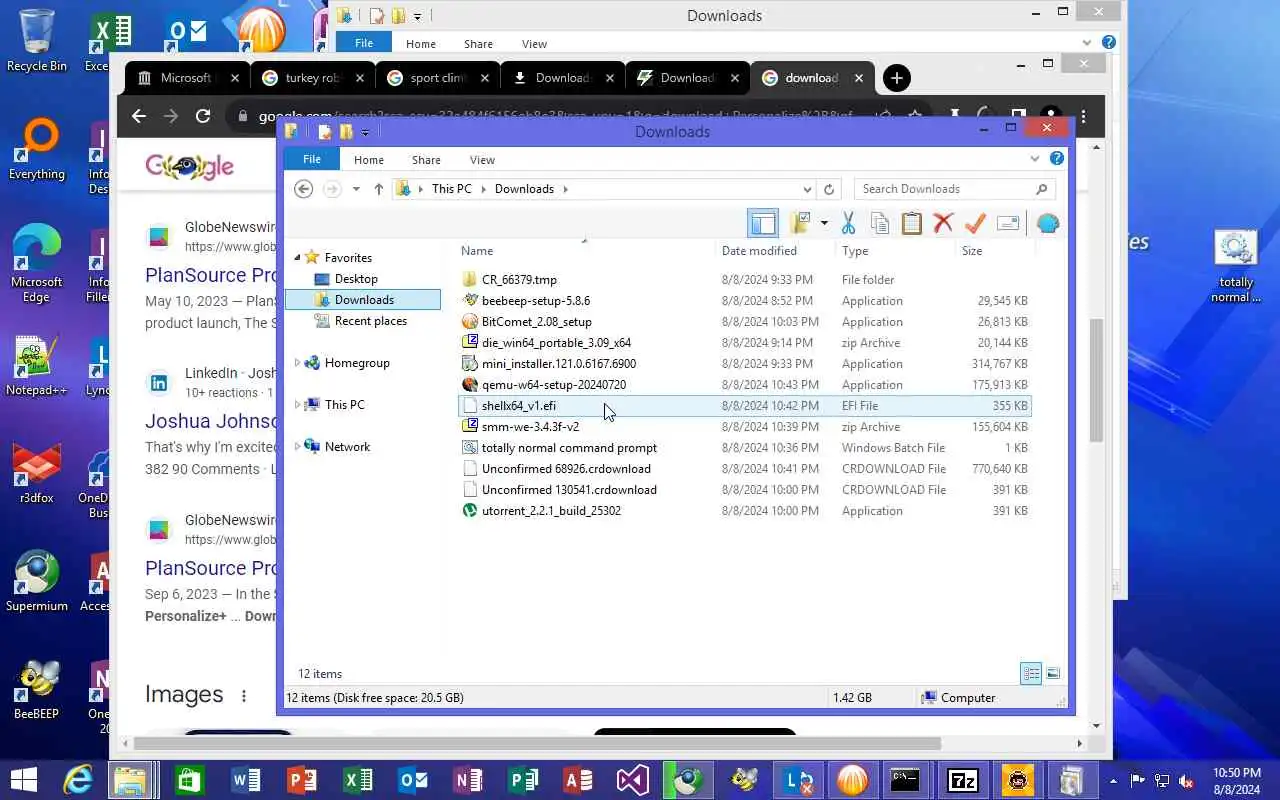Viewport: 1280px width, 800px height.
Task: Select the smm-we-3.4.3f-v2 zip archive
Action: (x=745, y=427)
